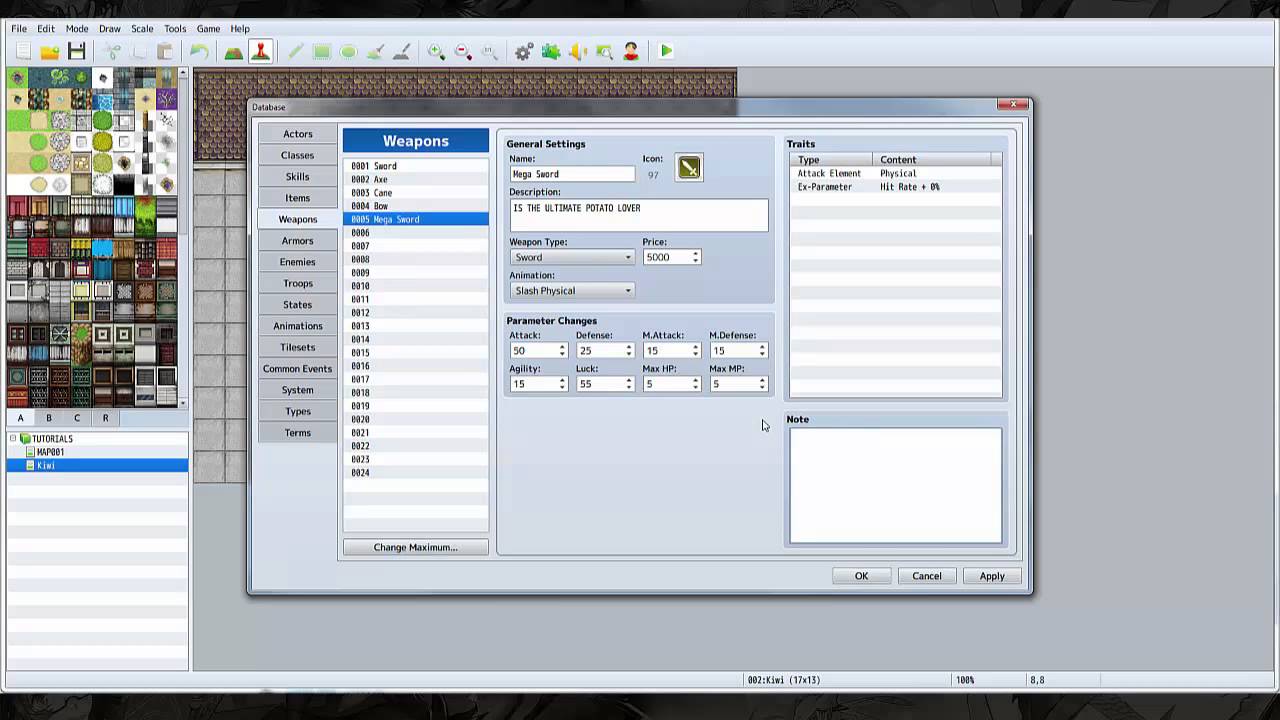Select the Shadow Pen tool
The height and width of the screenshot is (720, 1280).
click(400, 51)
